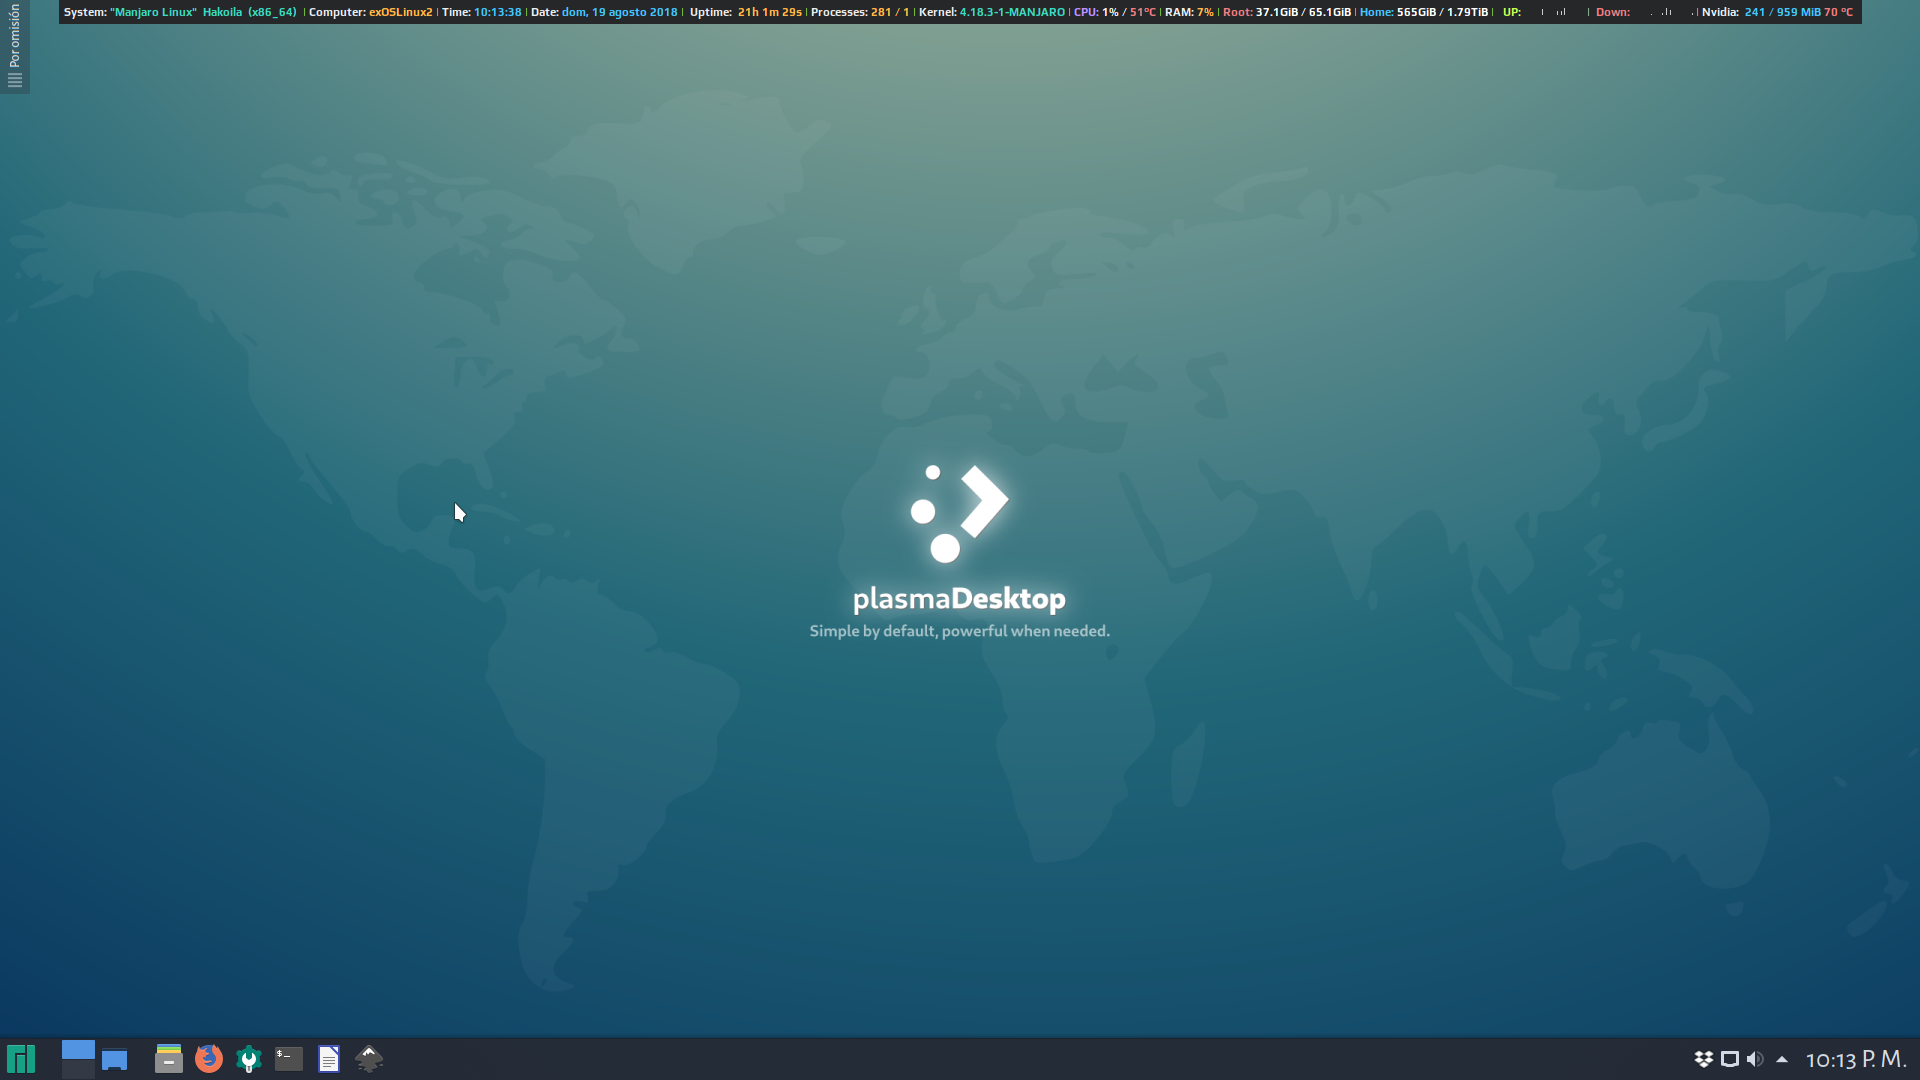This screenshot has width=1920, height=1080.
Task: Click the 'Processes: 281 / 1' status text
Action: coord(860,12)
